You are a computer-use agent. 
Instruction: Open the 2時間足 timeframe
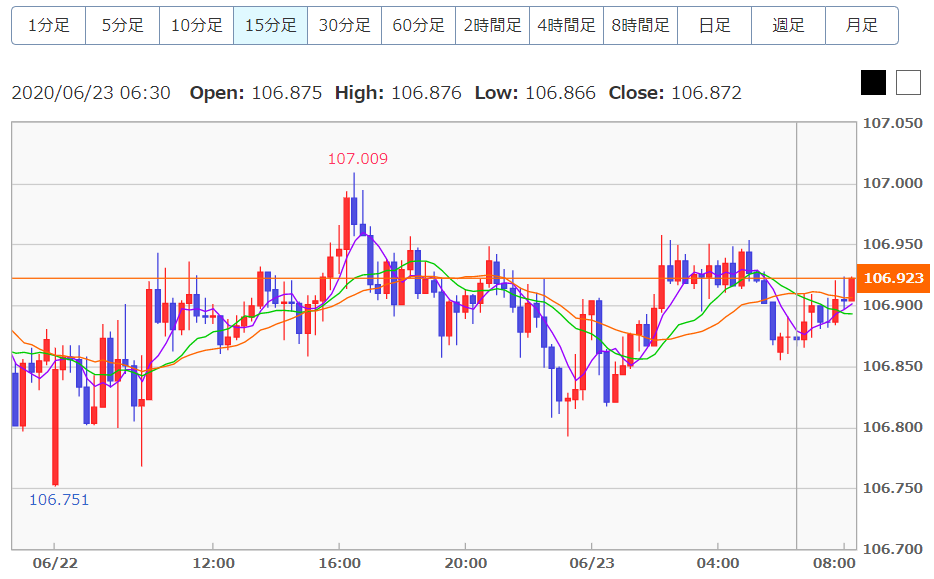tap(492, 26)
